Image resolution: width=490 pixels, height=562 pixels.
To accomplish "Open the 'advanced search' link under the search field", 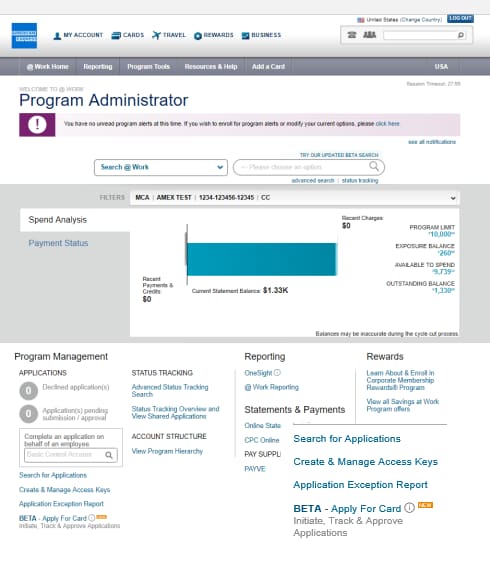I will (x=313, y=181).
